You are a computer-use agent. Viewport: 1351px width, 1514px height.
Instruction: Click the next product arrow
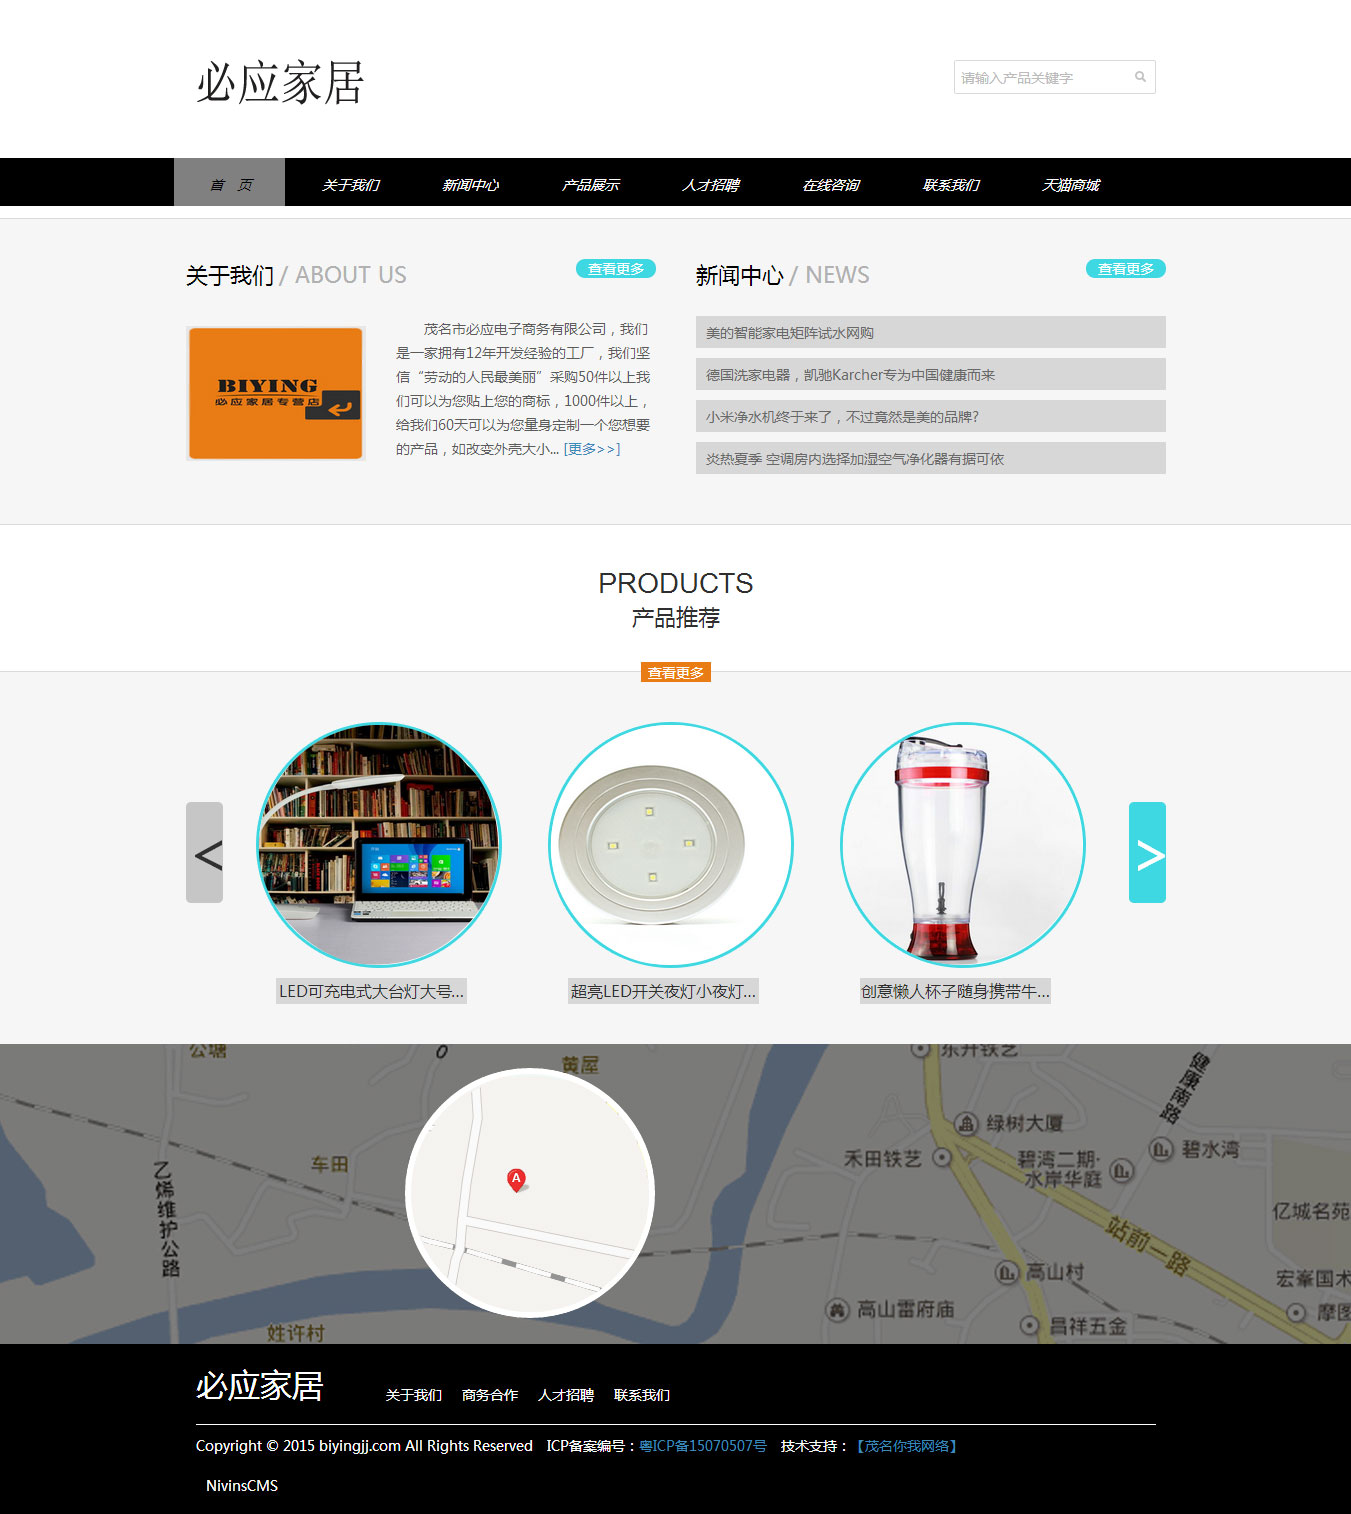[1147, 853]
